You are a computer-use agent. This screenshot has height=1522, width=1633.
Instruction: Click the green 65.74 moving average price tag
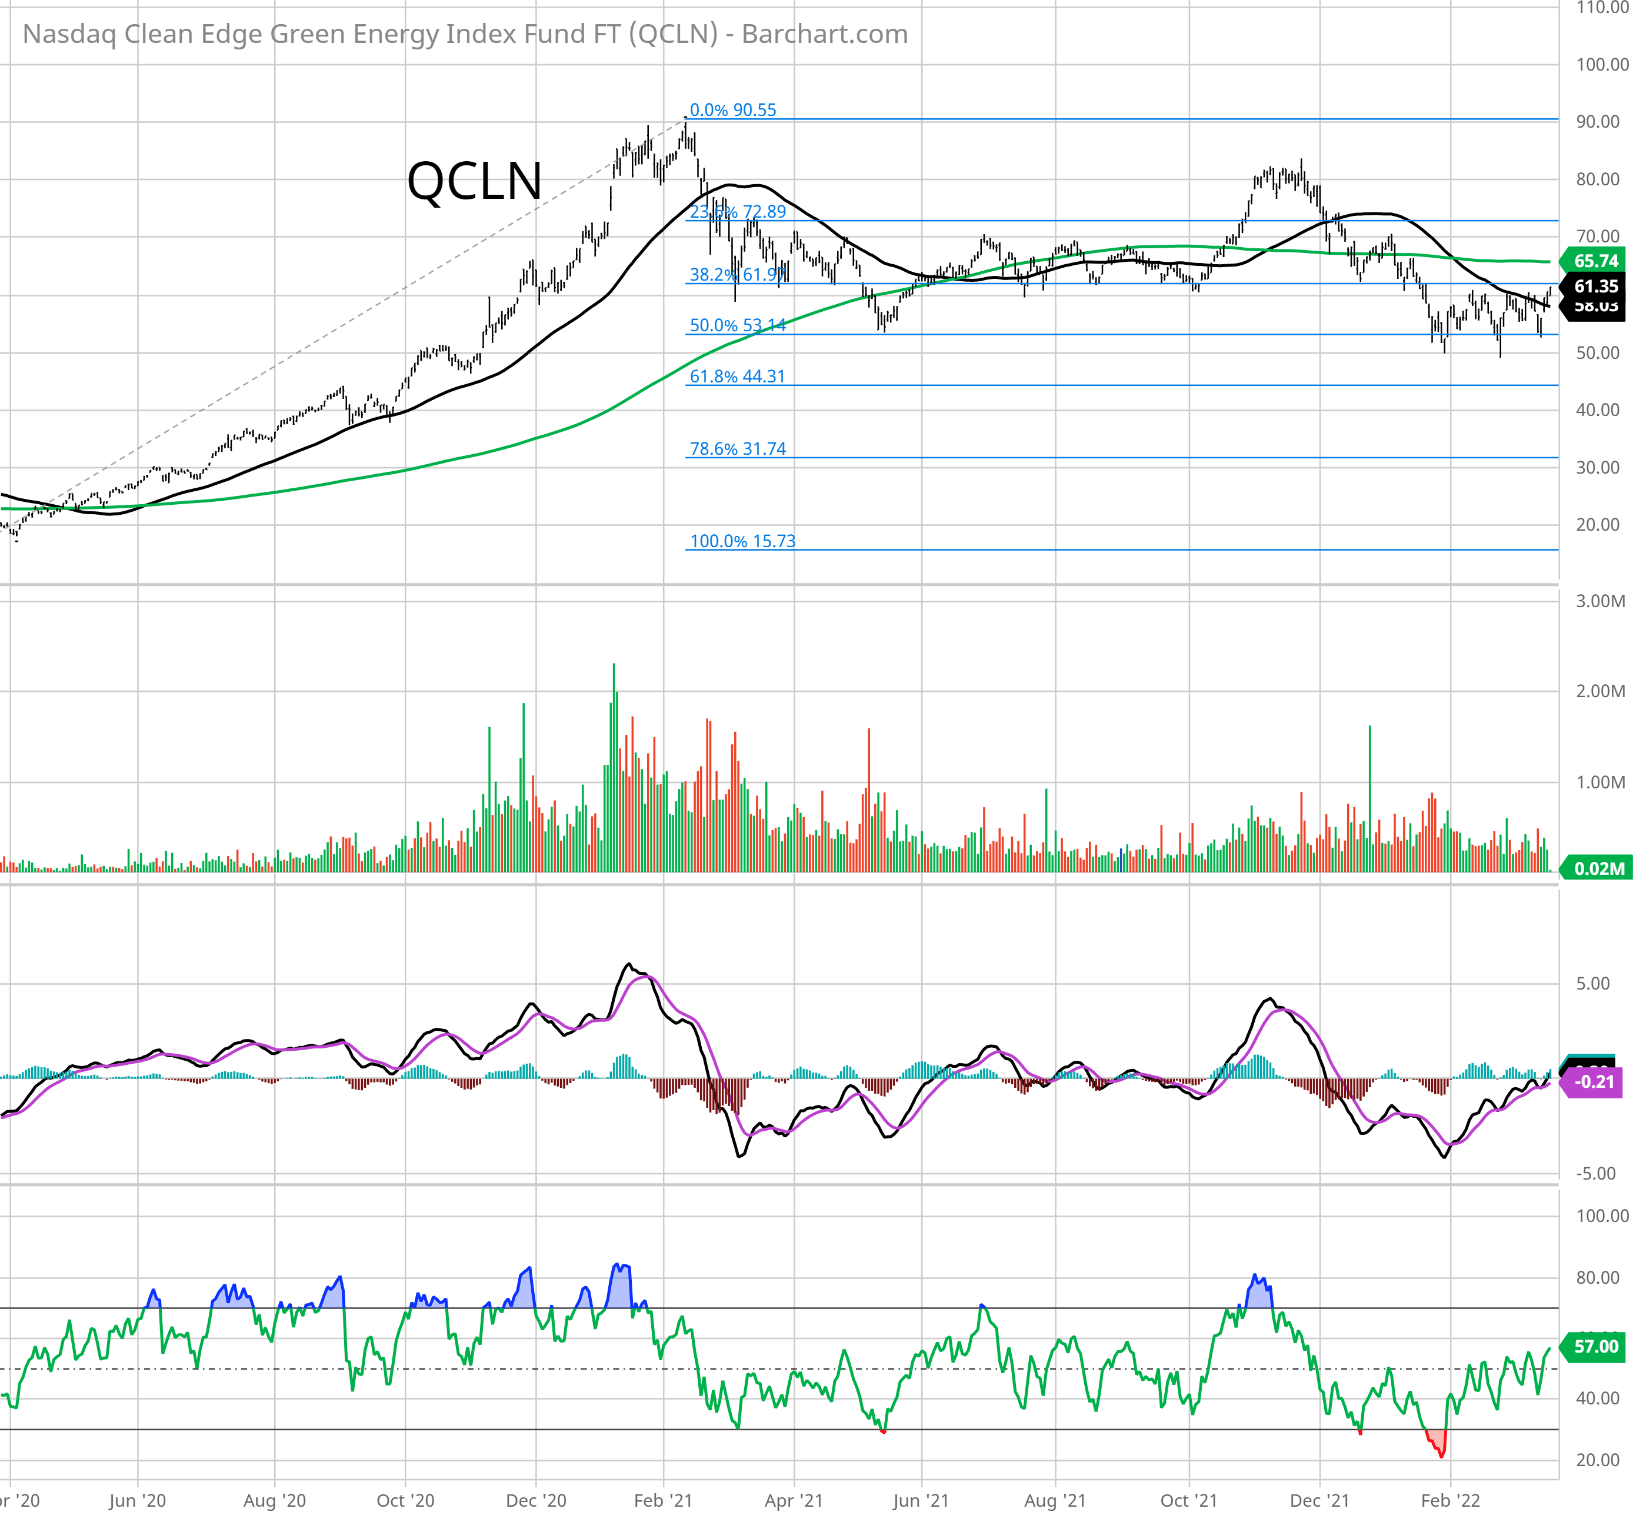pyautogui.click(x=1595, y=261)
